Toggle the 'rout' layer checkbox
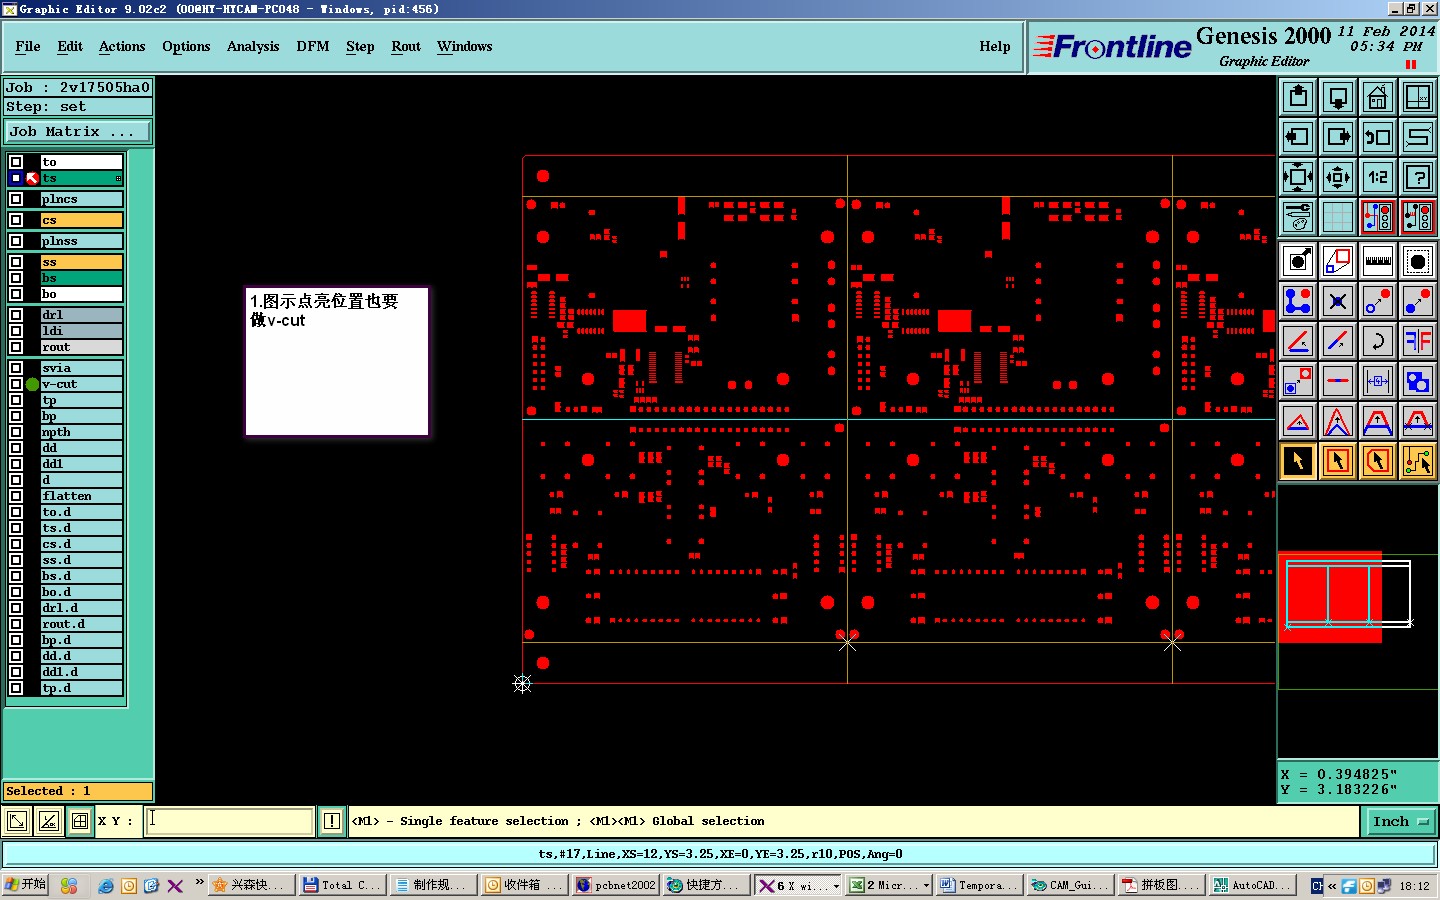1440x900 pixels. click(16, 347)
